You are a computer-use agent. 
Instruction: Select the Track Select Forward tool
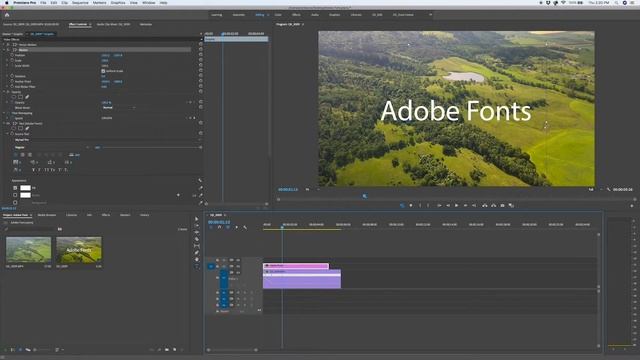197,226
